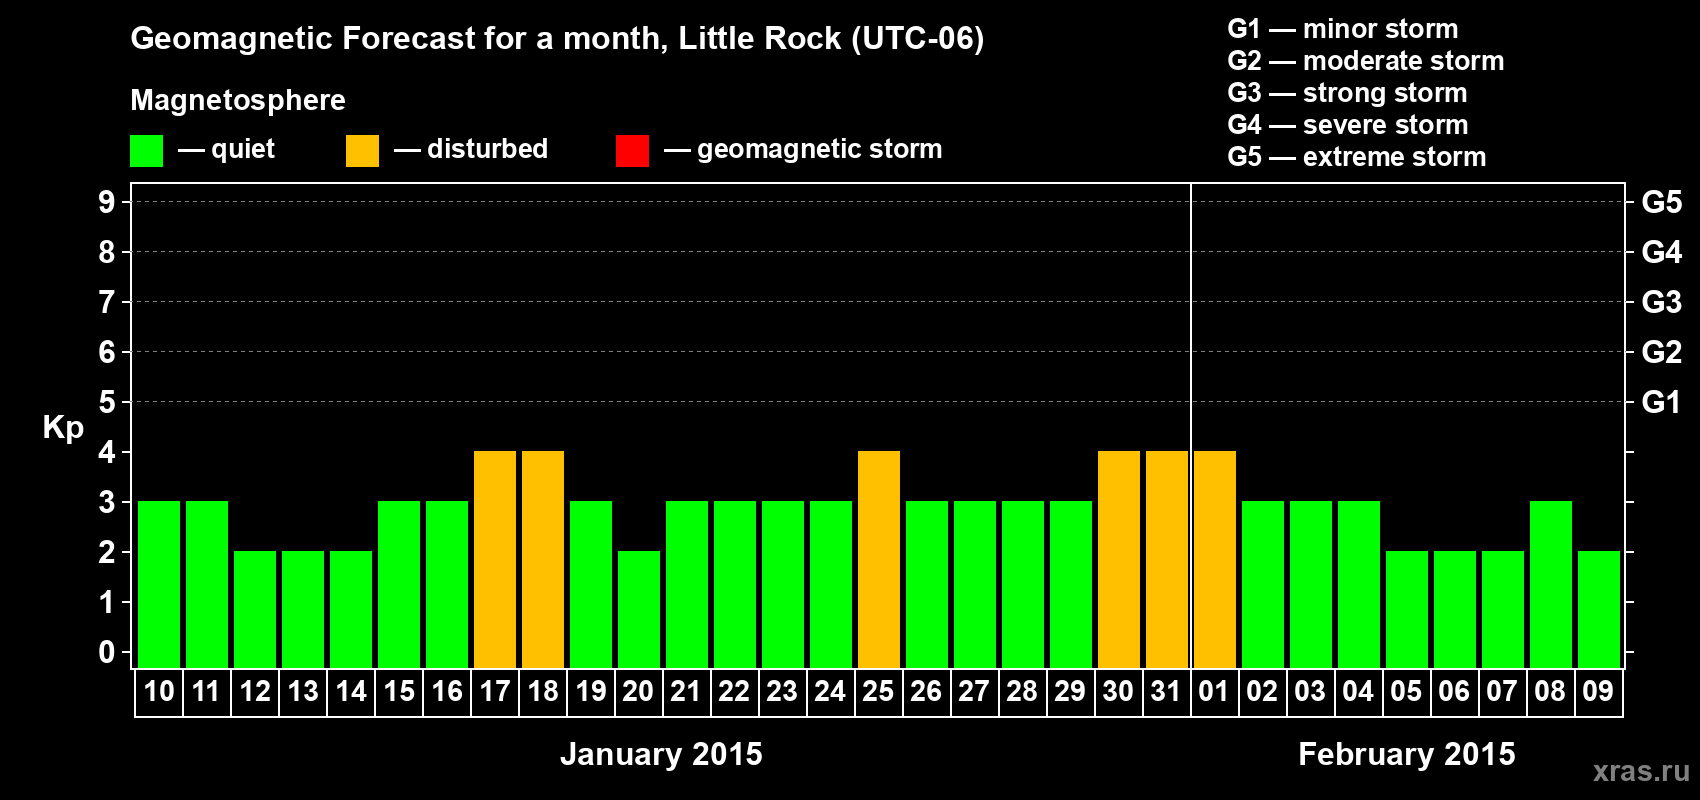Click the G2 label on the right axis
The height and width of the screenshot is (800, 1700).
click(x=1662, y=352)
